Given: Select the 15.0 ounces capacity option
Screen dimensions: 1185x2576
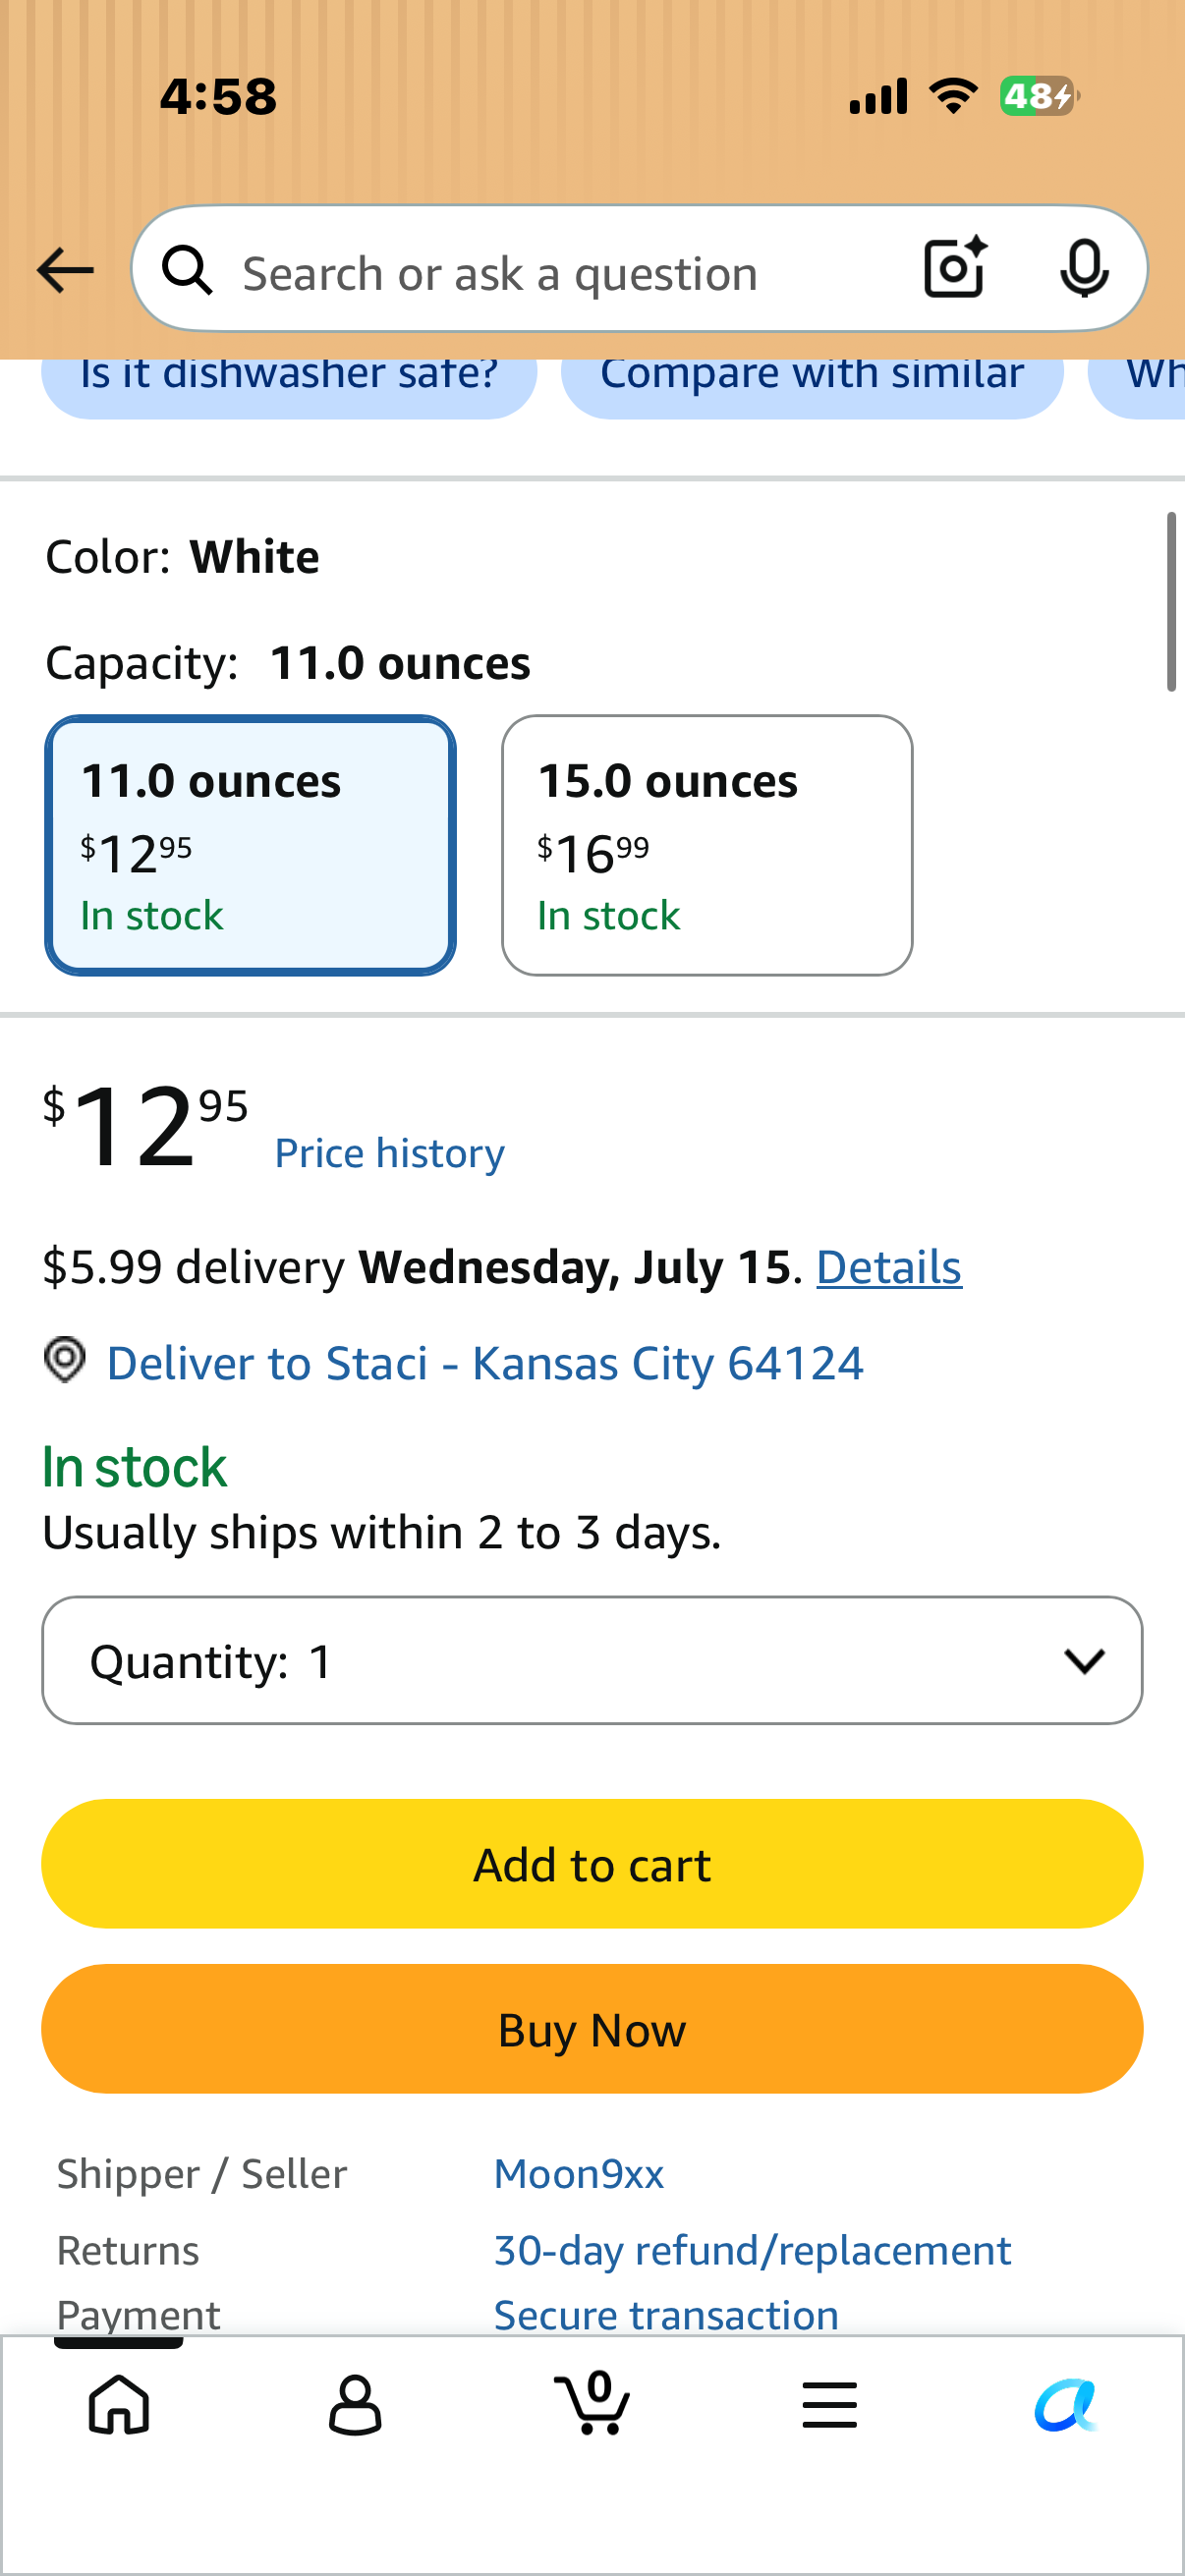Looking at the screenshot, I should [x=707, y=845].
